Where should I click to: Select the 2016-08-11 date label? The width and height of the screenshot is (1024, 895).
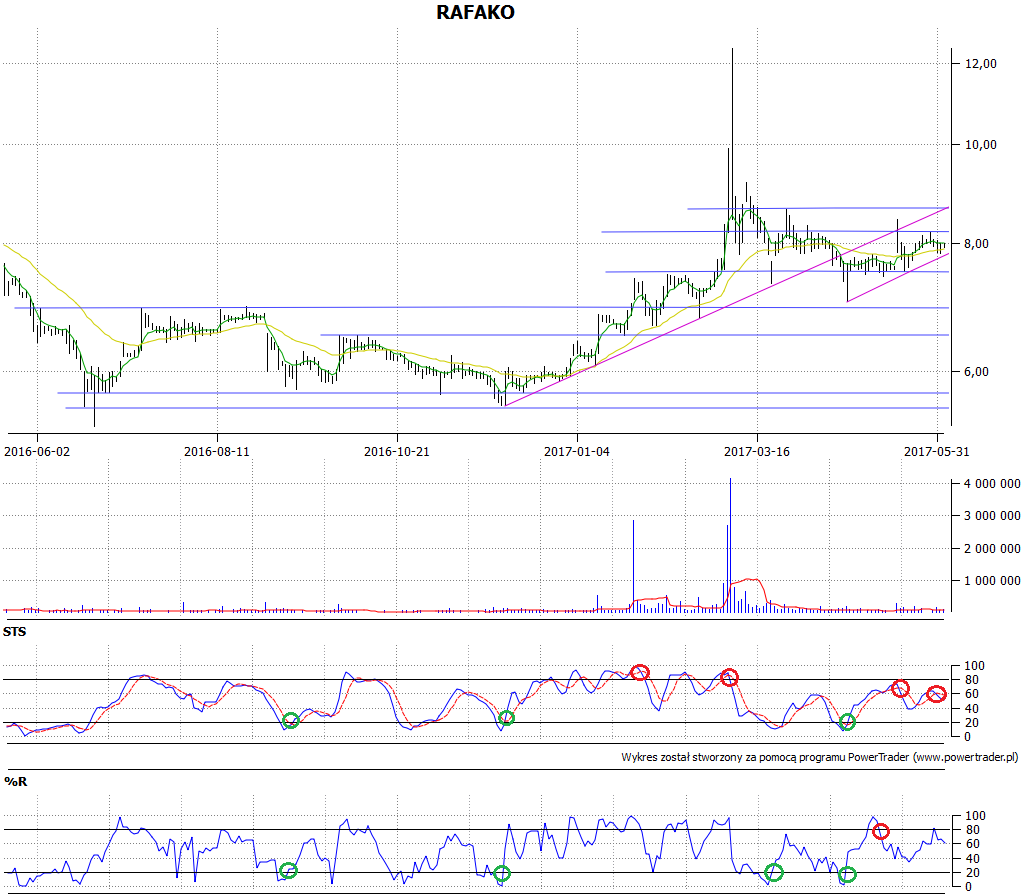(217, 451)
